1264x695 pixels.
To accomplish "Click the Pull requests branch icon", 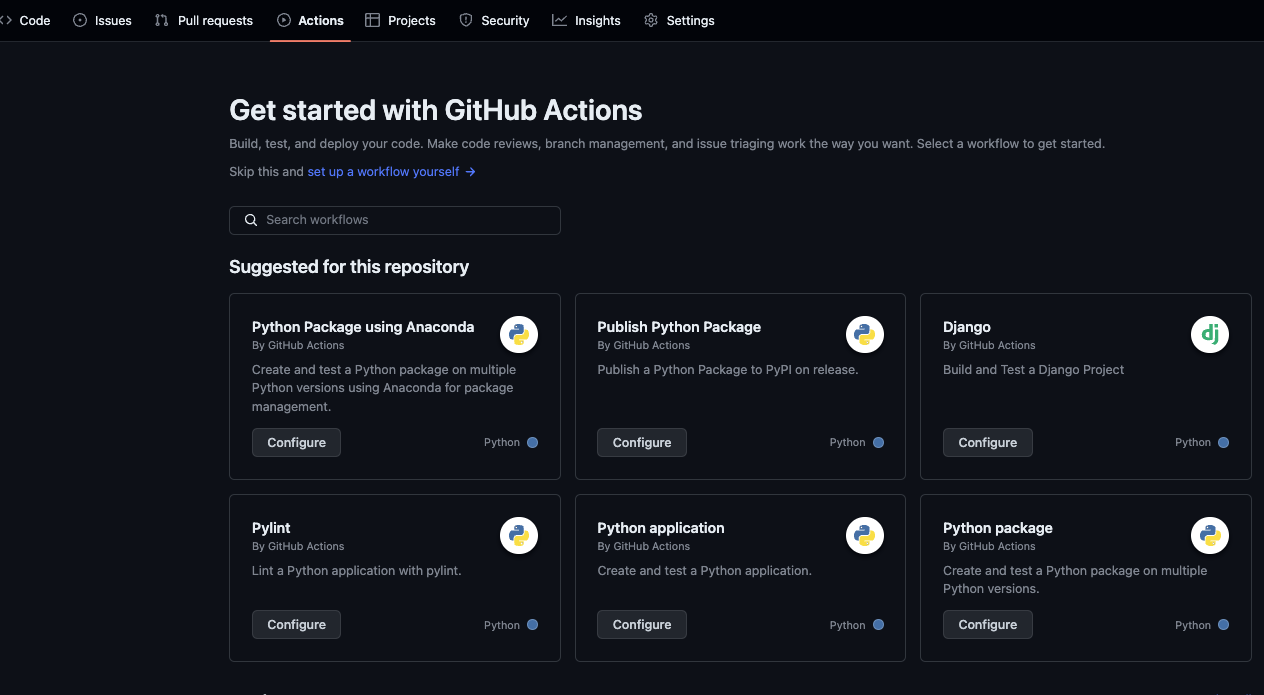I will pos(162,20).
